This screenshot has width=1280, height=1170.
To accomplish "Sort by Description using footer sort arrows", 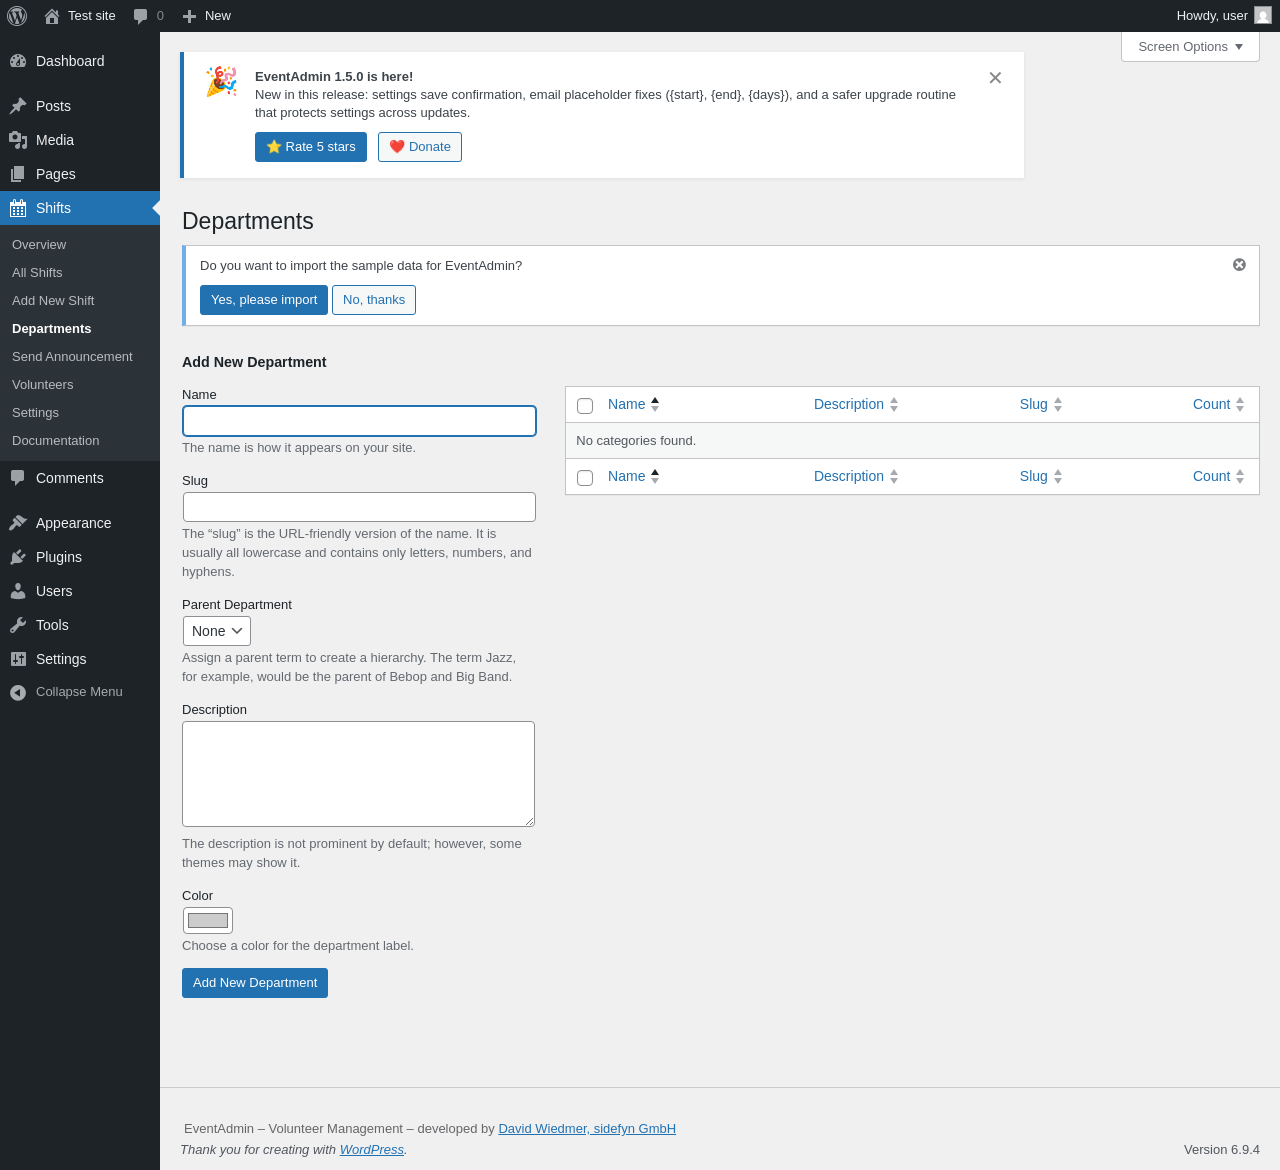I will (x=894, y=476).
